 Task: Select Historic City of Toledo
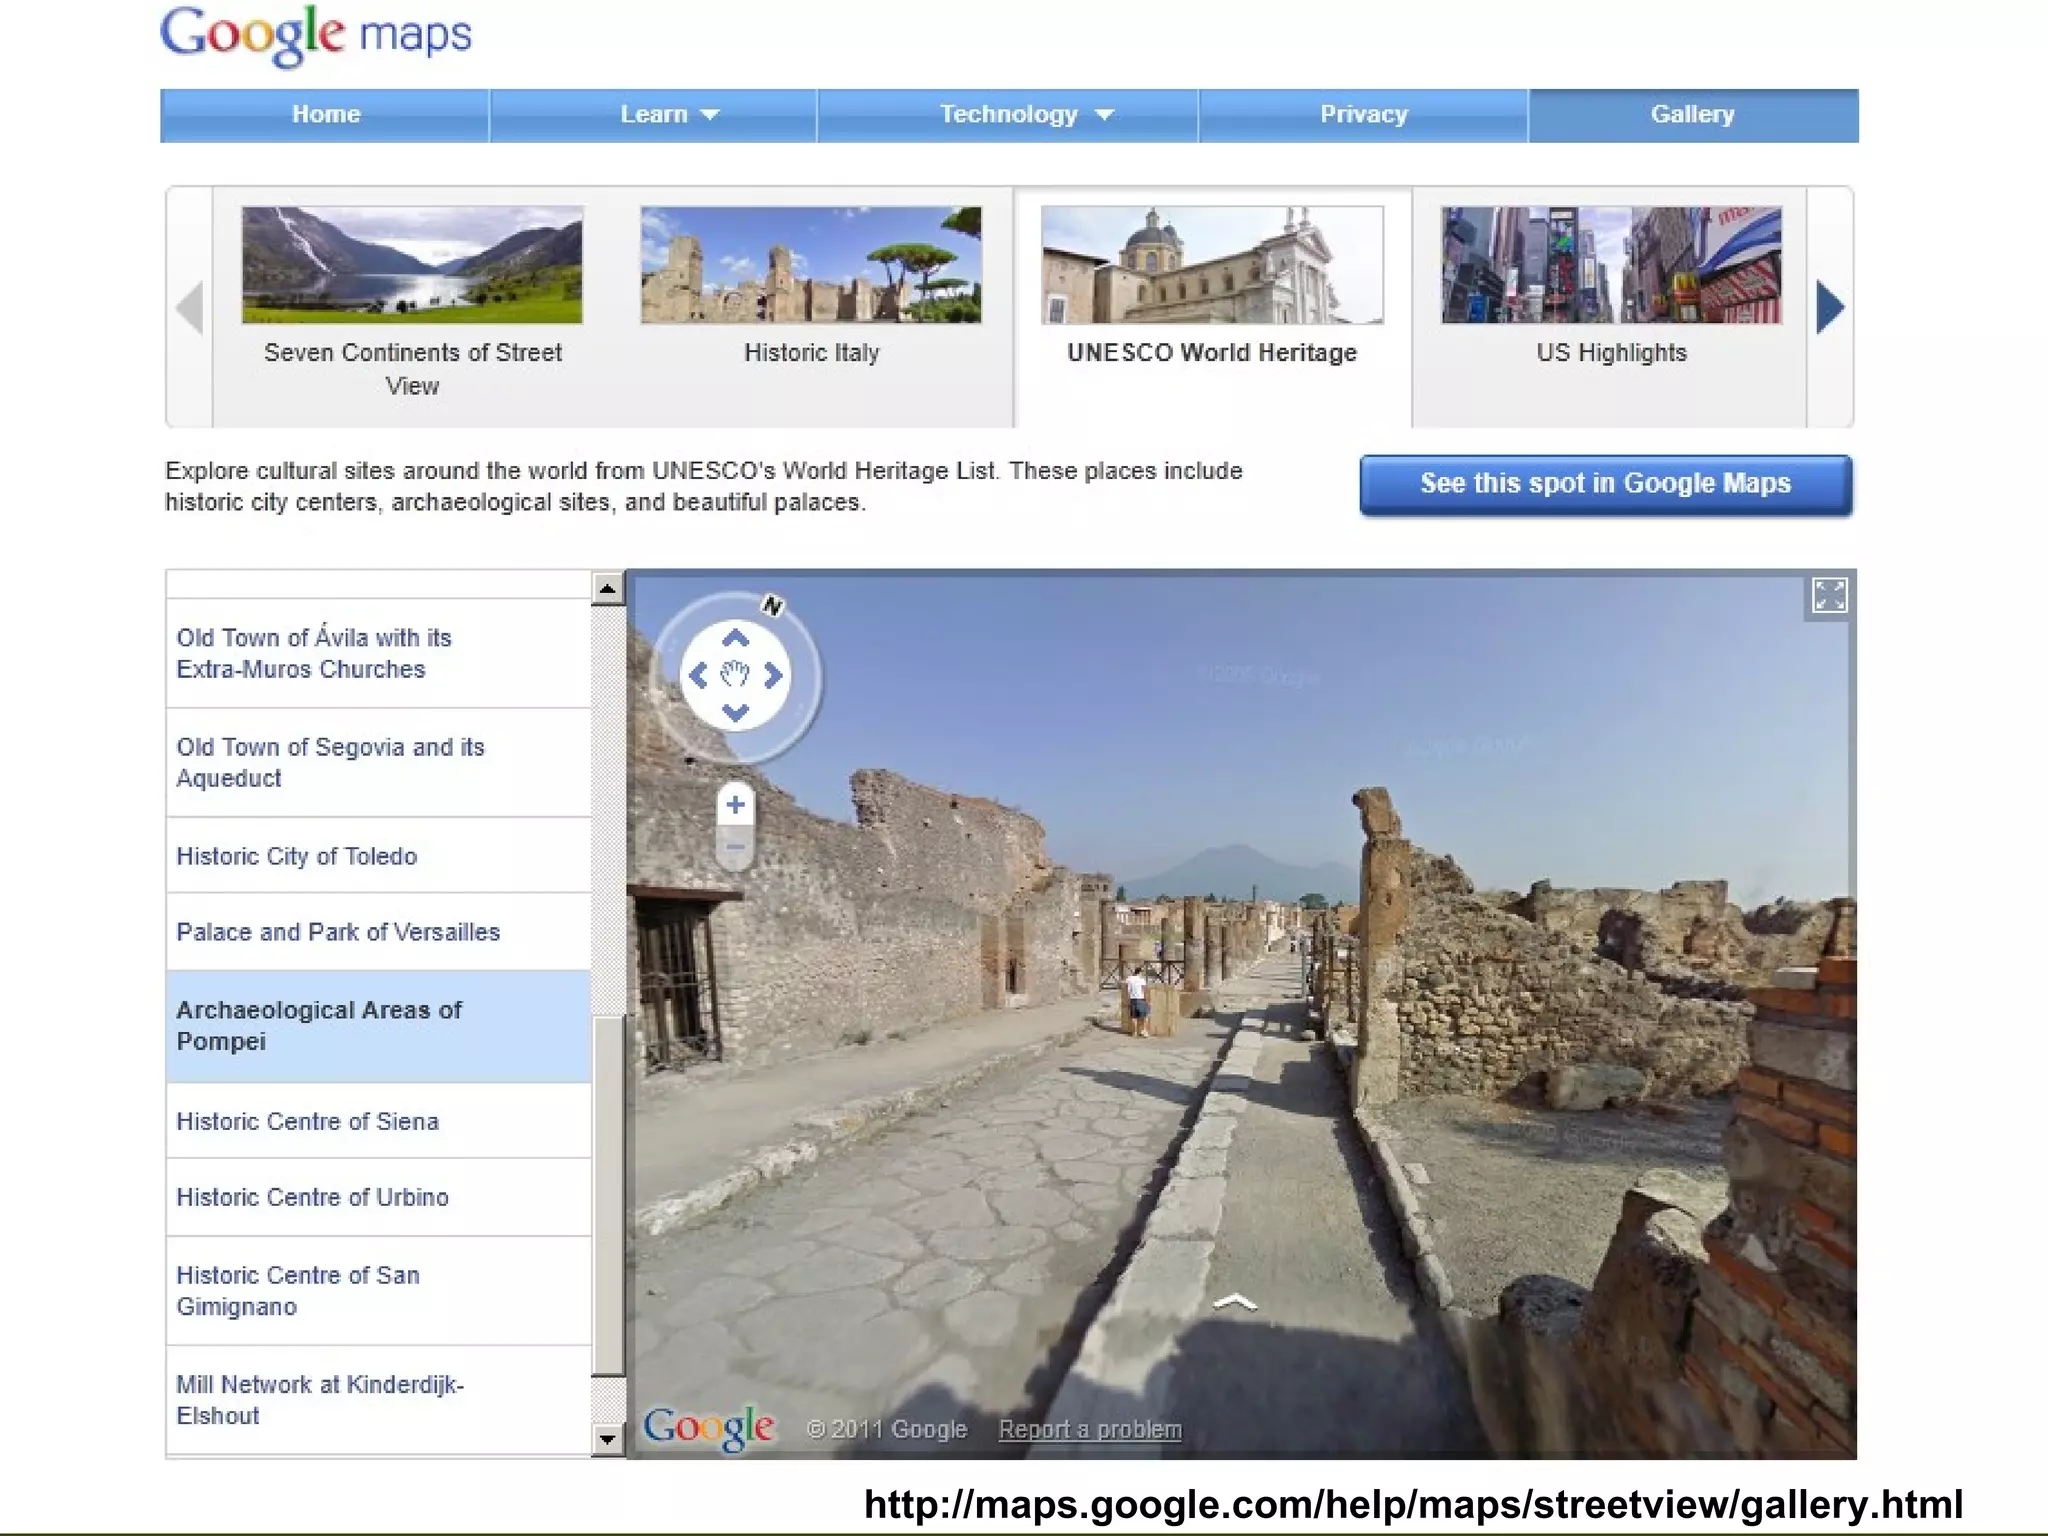click(x=378, y=856)
